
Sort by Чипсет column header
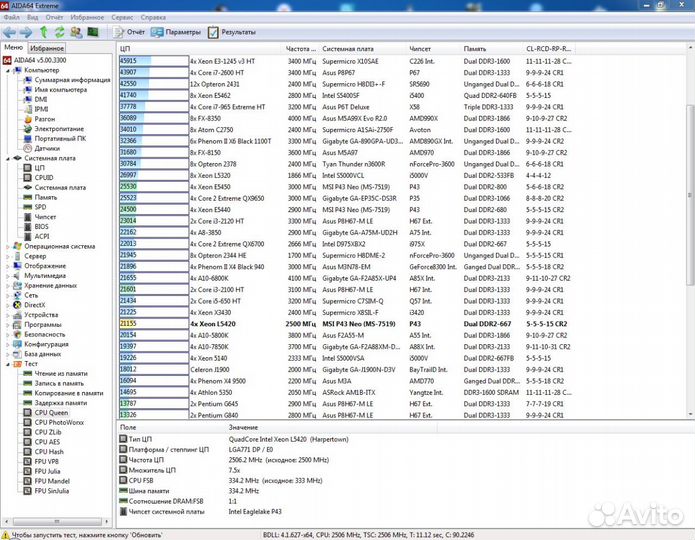point(433,49)
